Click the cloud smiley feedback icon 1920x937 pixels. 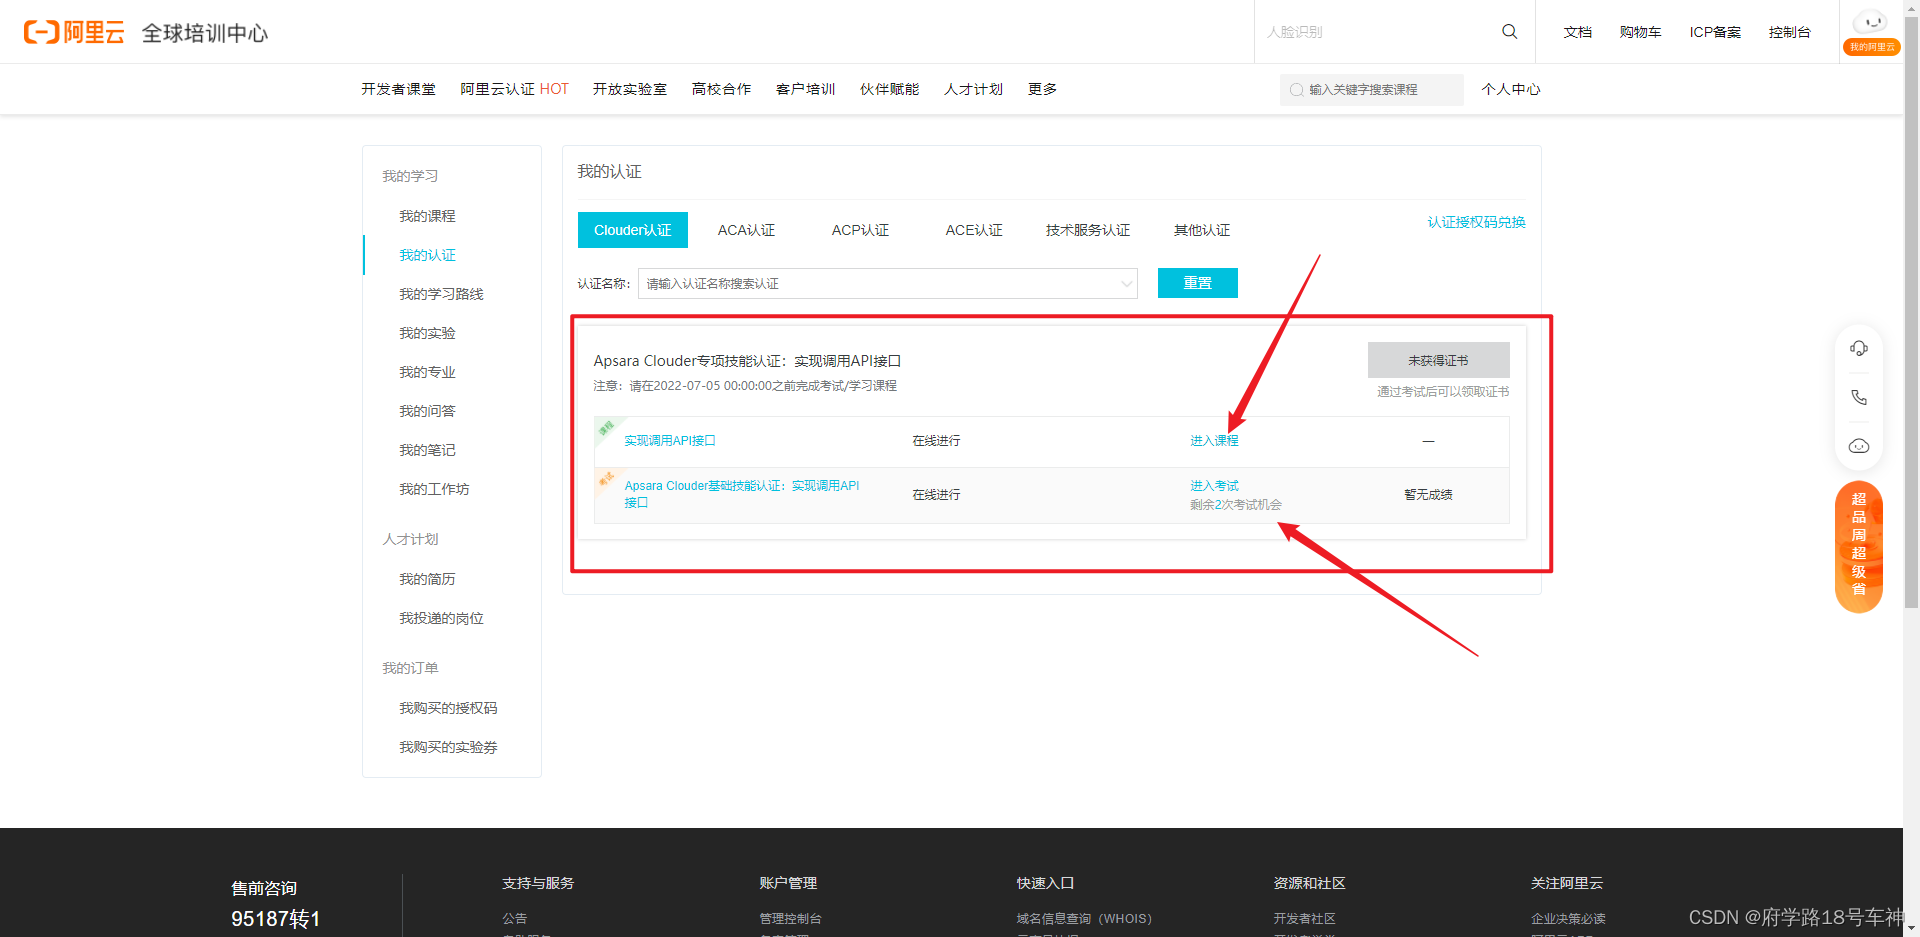[x=1859, y=446]
